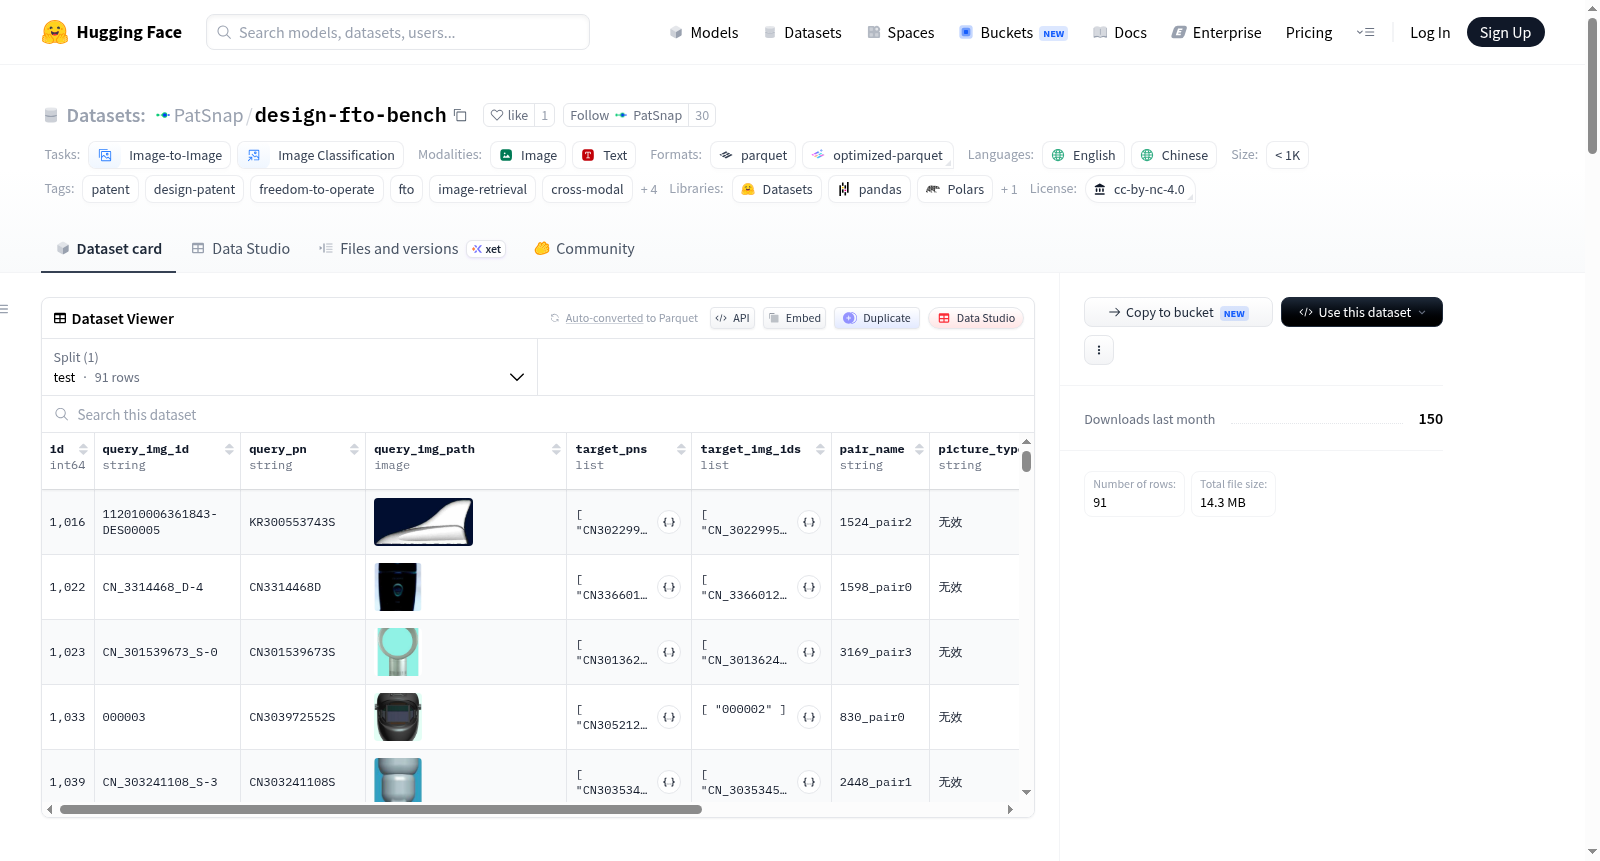Focus the top search models field
Viewport: 1600px width, 861px height.
[398, 32]
